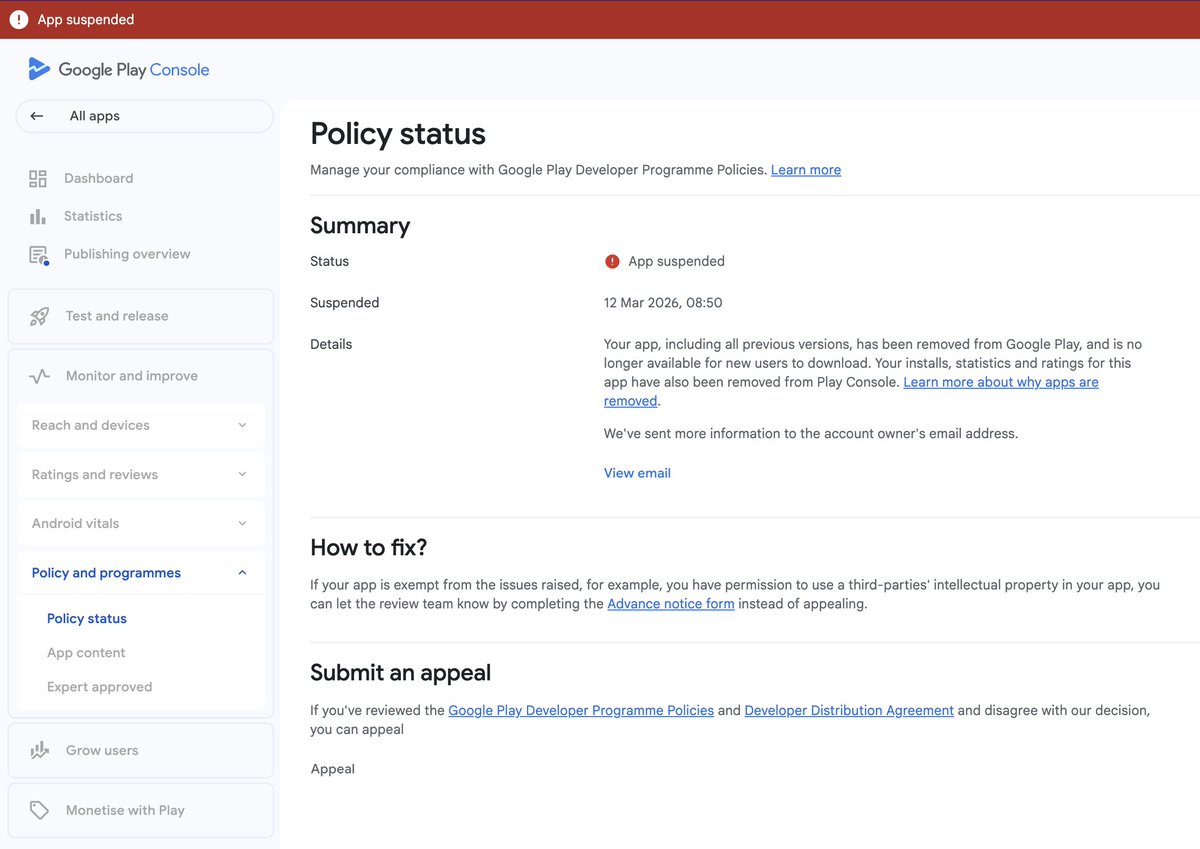Click the Test and release rocket icon
Screen dimensions: 1200x849
pos(39,316)
